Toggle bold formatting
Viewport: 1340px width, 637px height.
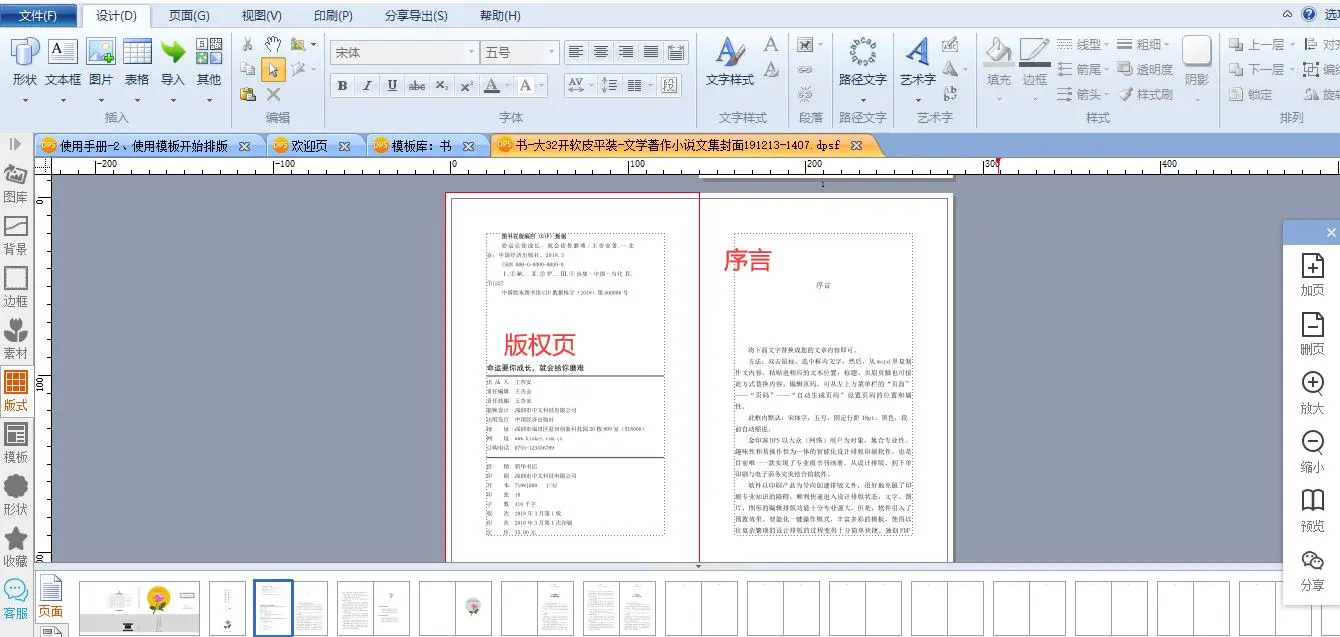pyautogui.click(x=342, y=86)
